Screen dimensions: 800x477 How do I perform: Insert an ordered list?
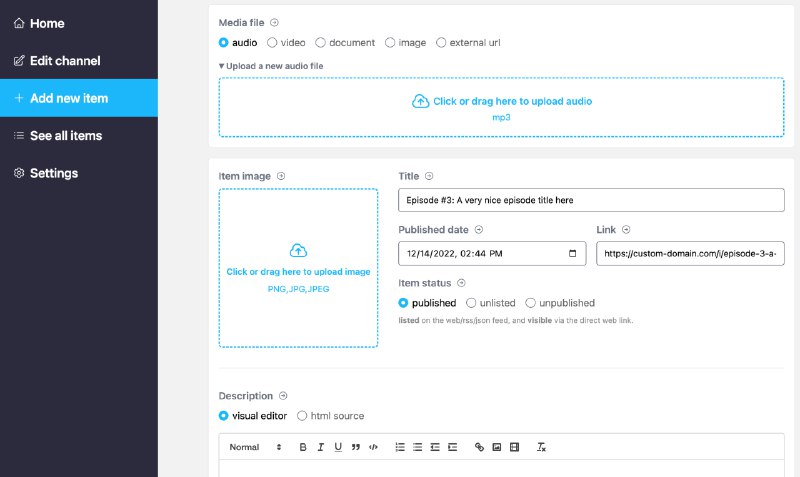(400, 447)
